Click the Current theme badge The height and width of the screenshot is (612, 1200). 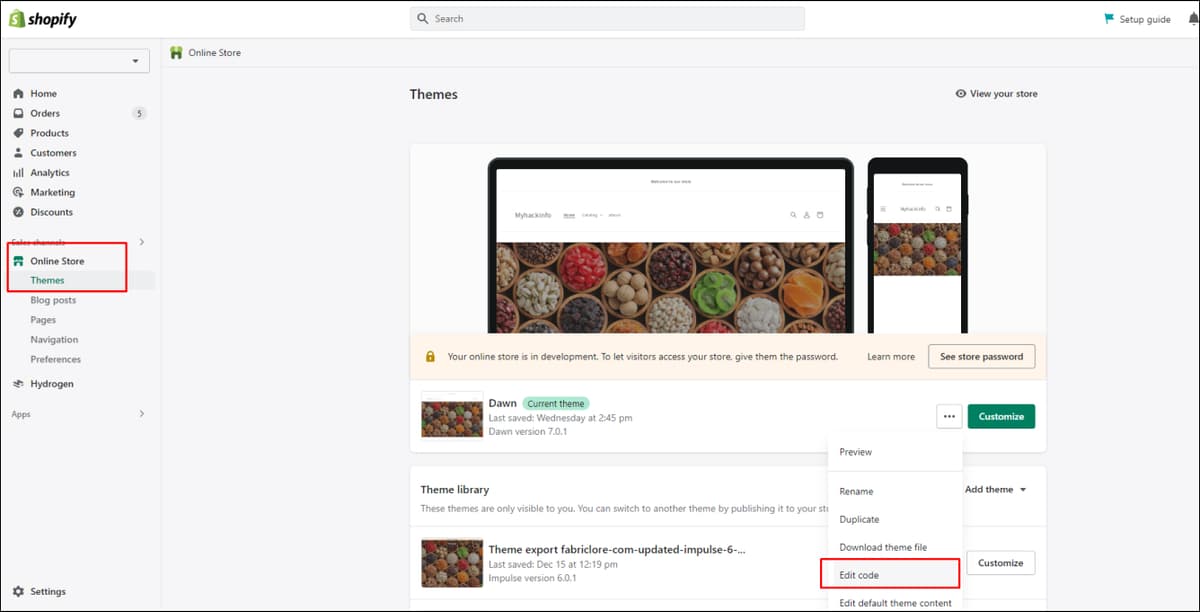point(555,404)
